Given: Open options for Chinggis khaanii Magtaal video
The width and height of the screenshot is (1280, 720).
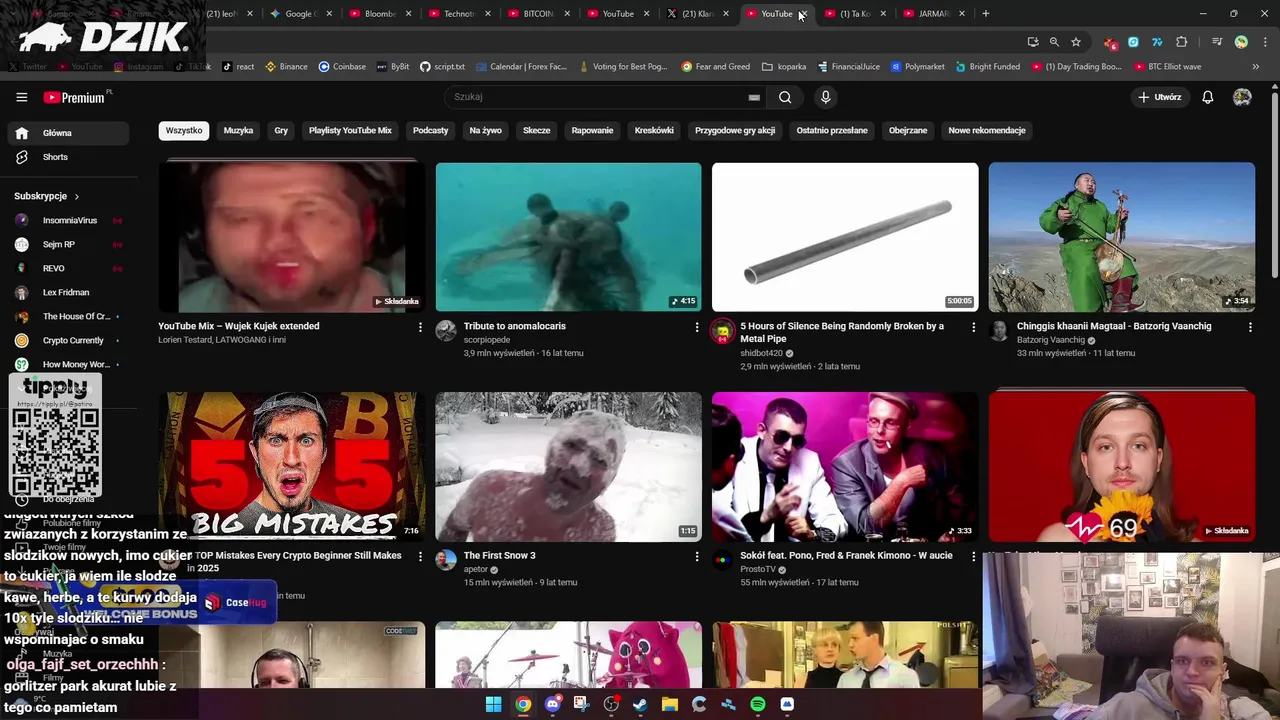Looking at the screenshot, I should 1250,327.
